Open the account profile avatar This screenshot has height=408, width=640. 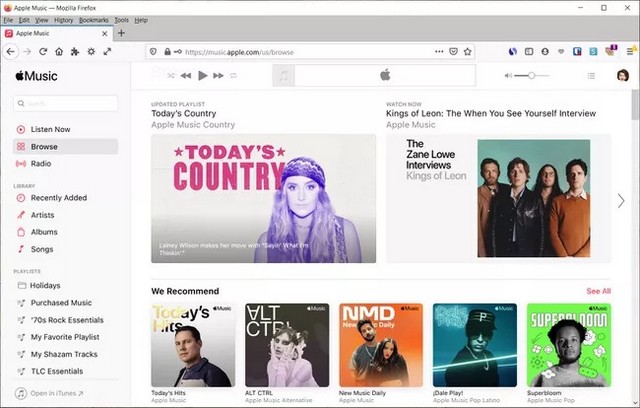point(622,75)
